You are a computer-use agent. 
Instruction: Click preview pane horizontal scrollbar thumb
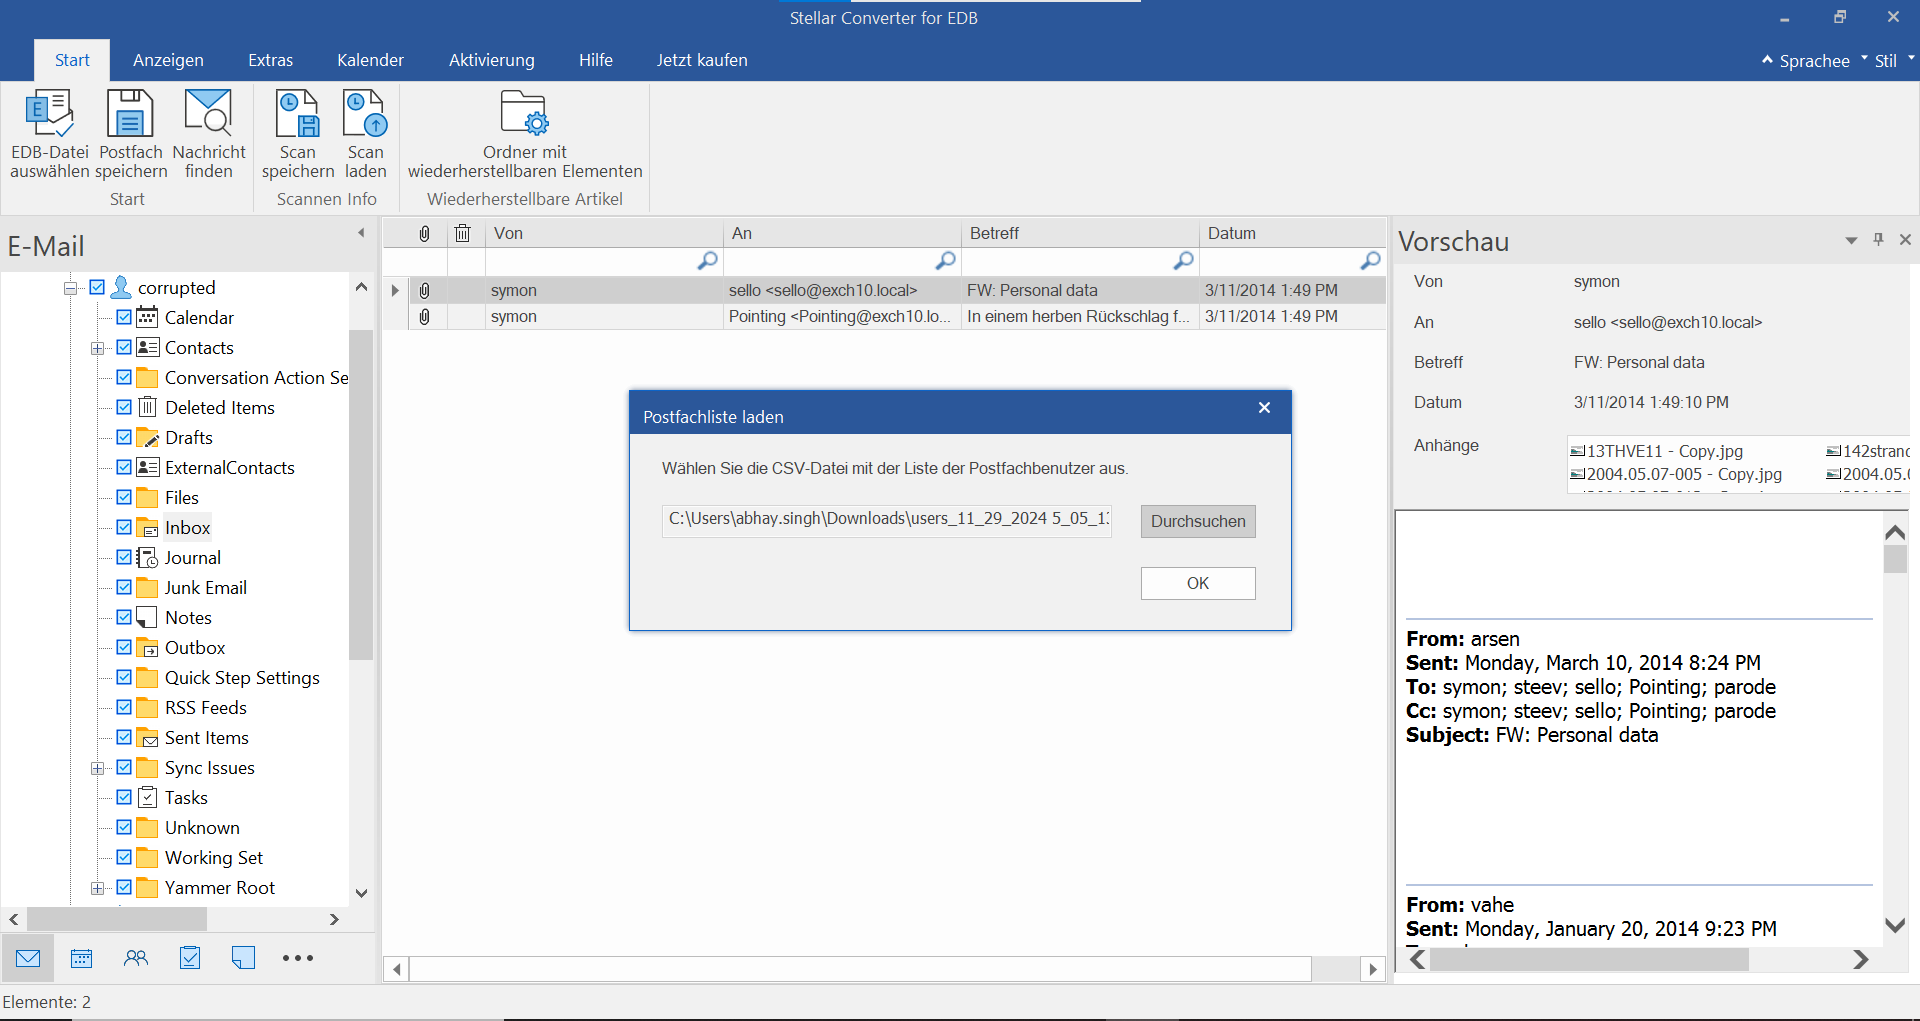[1589, 959]
